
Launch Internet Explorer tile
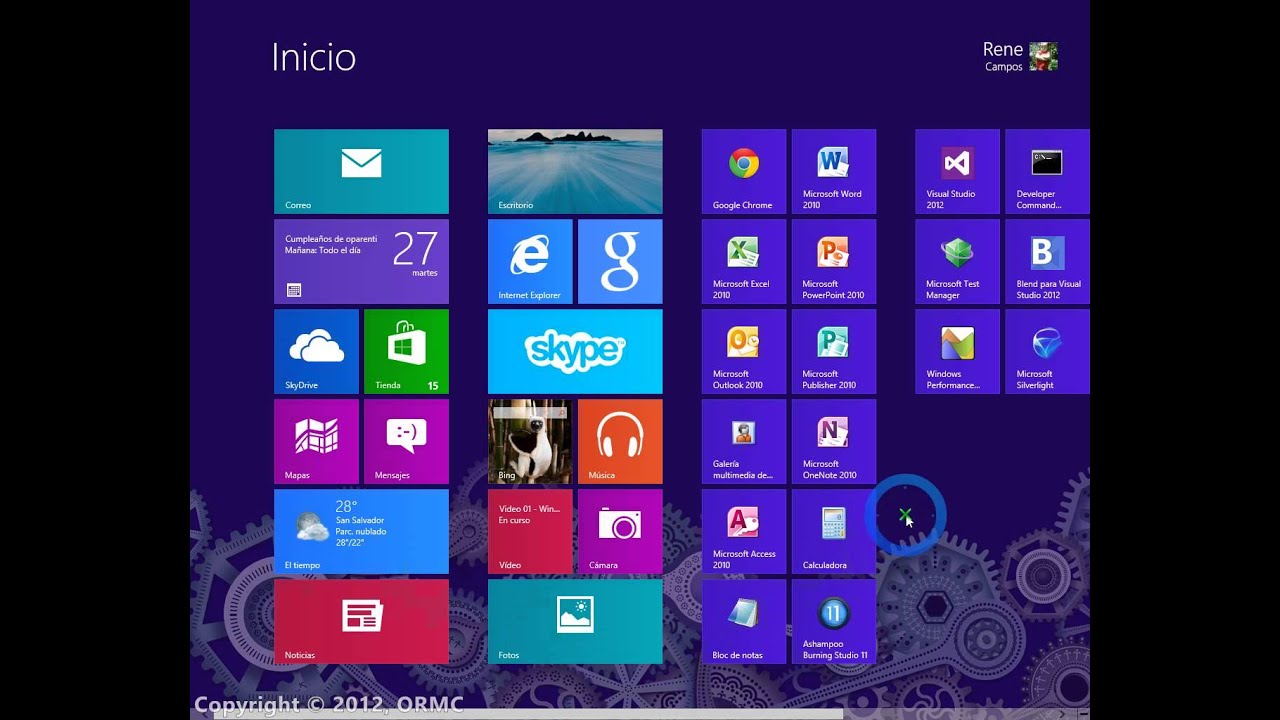[530, 261]
